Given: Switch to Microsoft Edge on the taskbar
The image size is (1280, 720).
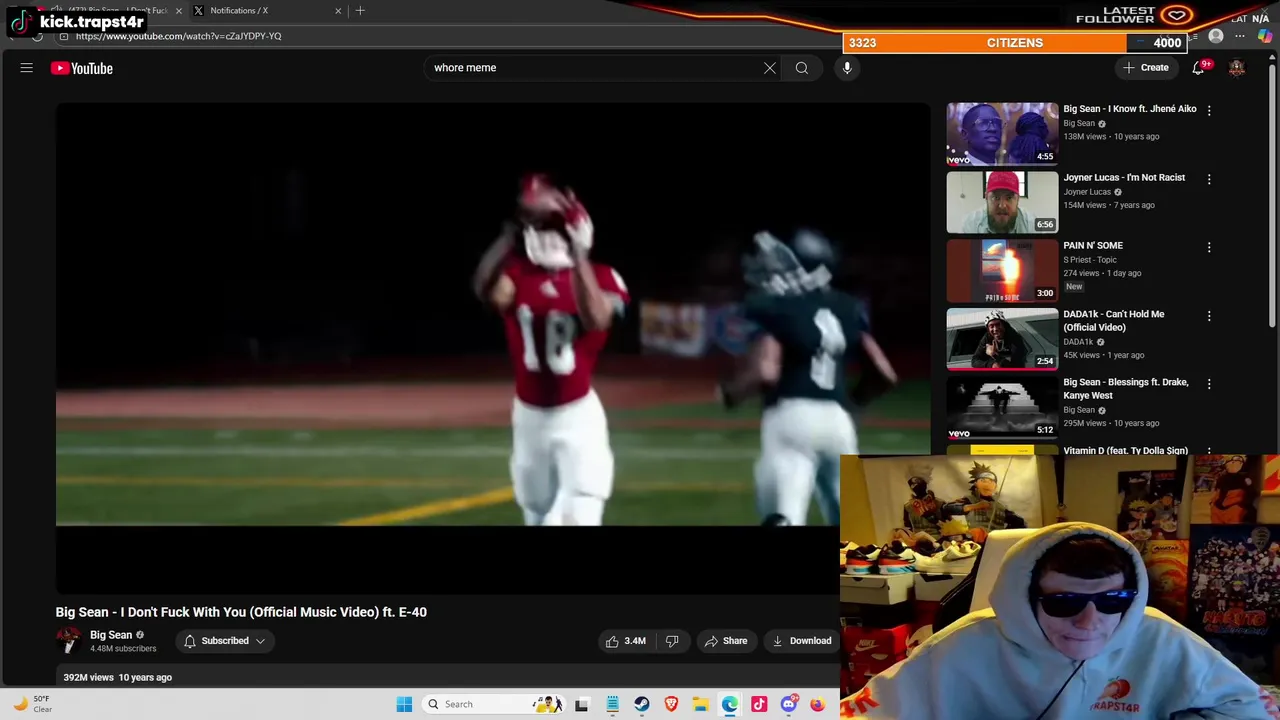Looking at the screenshot, I should pos(730,704).
